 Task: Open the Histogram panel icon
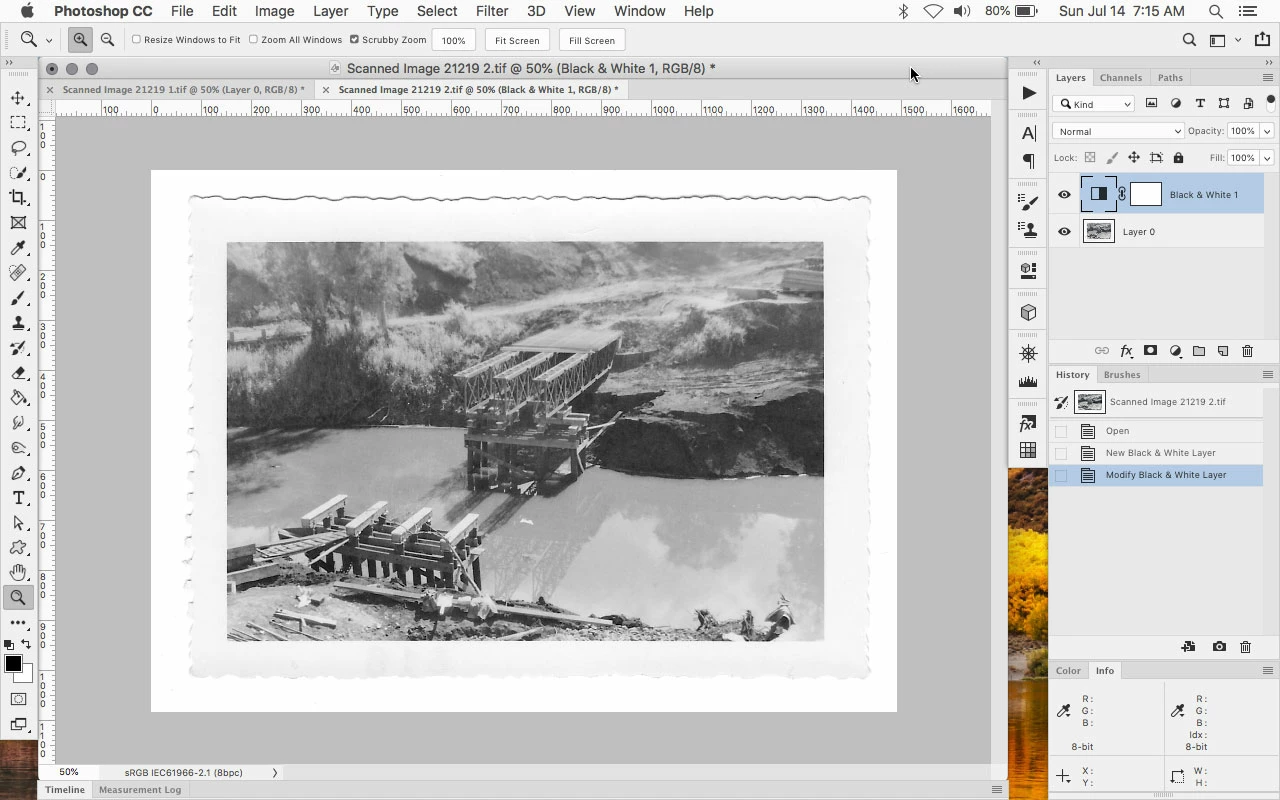point(1028,381)
